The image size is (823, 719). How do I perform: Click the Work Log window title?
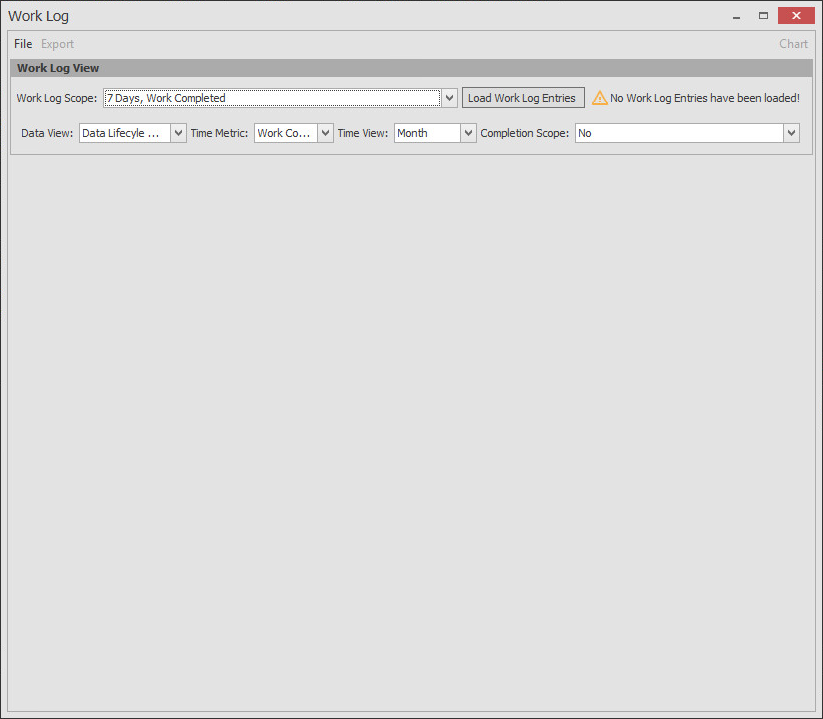tap(38, 16)
